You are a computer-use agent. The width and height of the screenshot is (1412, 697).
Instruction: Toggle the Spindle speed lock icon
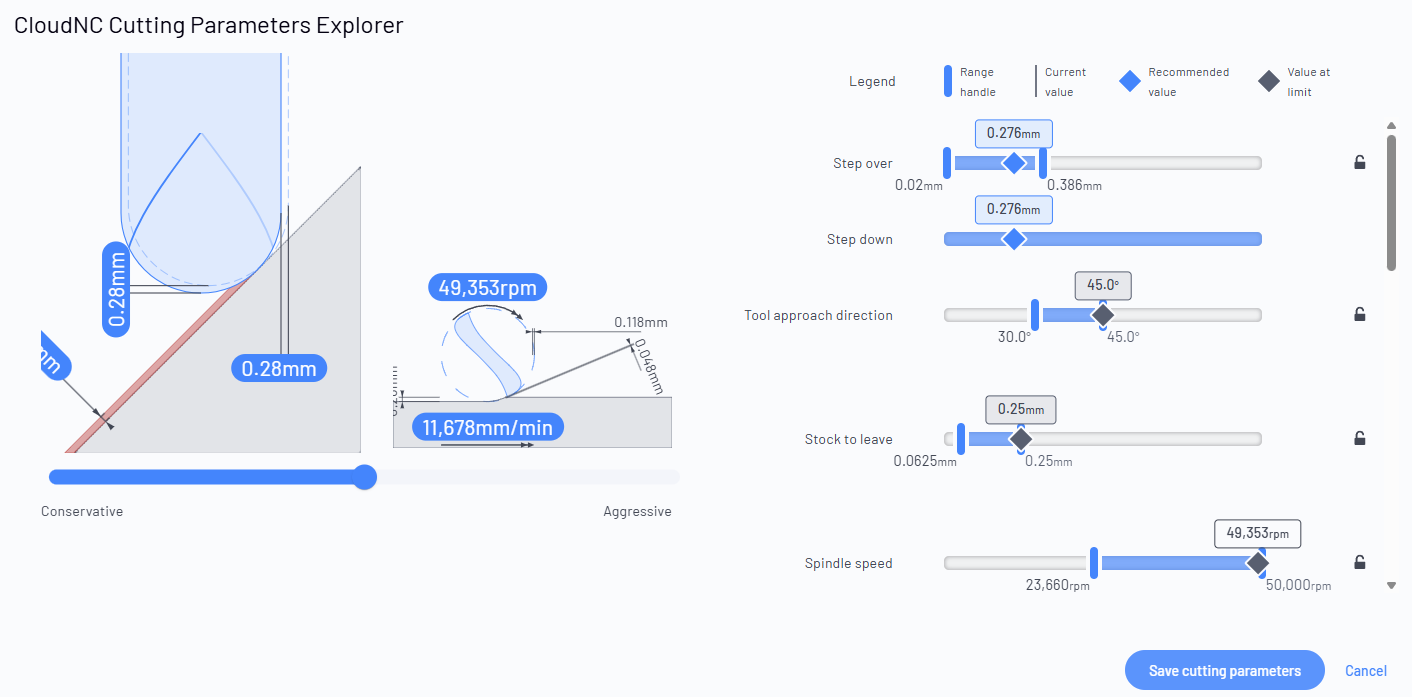[x=1359, y=562]
